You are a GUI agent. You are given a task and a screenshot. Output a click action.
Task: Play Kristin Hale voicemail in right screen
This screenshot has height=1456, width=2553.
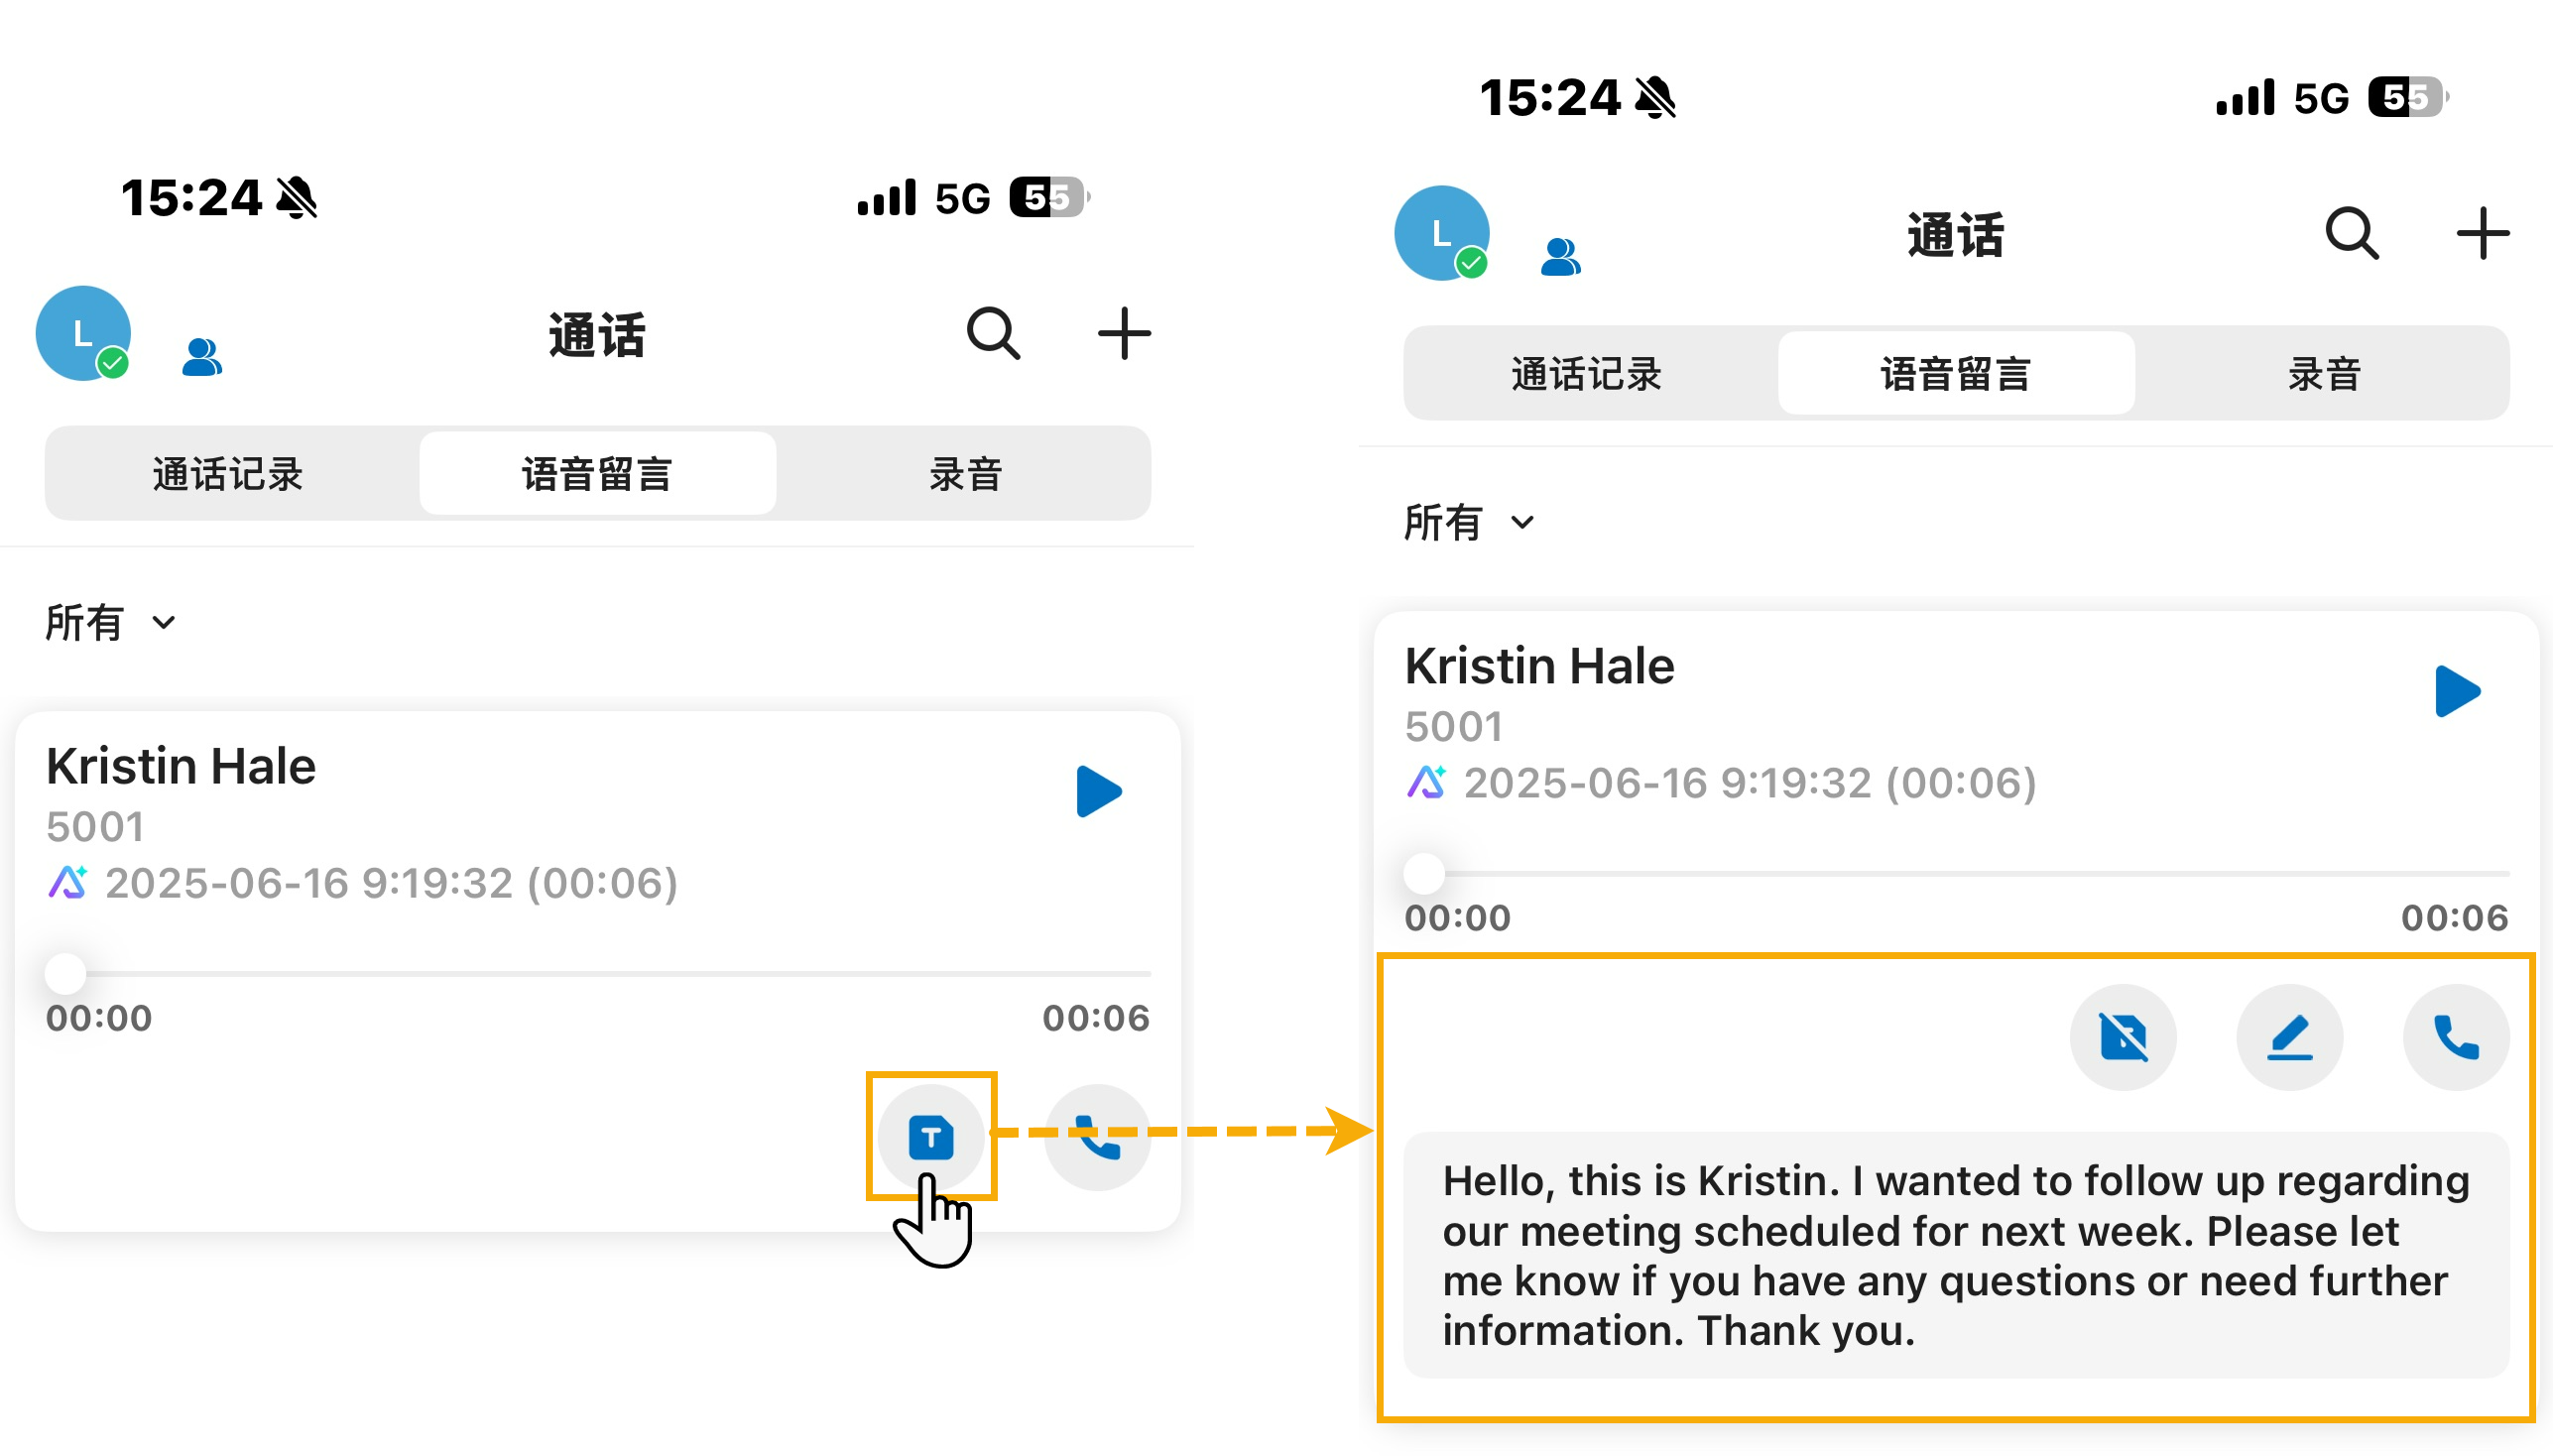coord(2457,691)
